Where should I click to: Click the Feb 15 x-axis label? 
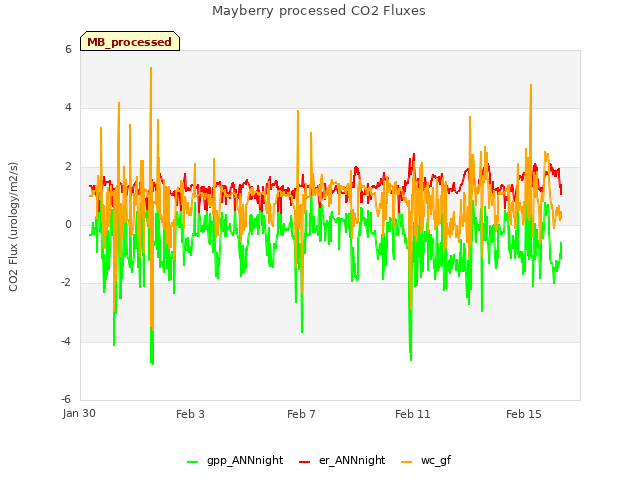point(524,414)
